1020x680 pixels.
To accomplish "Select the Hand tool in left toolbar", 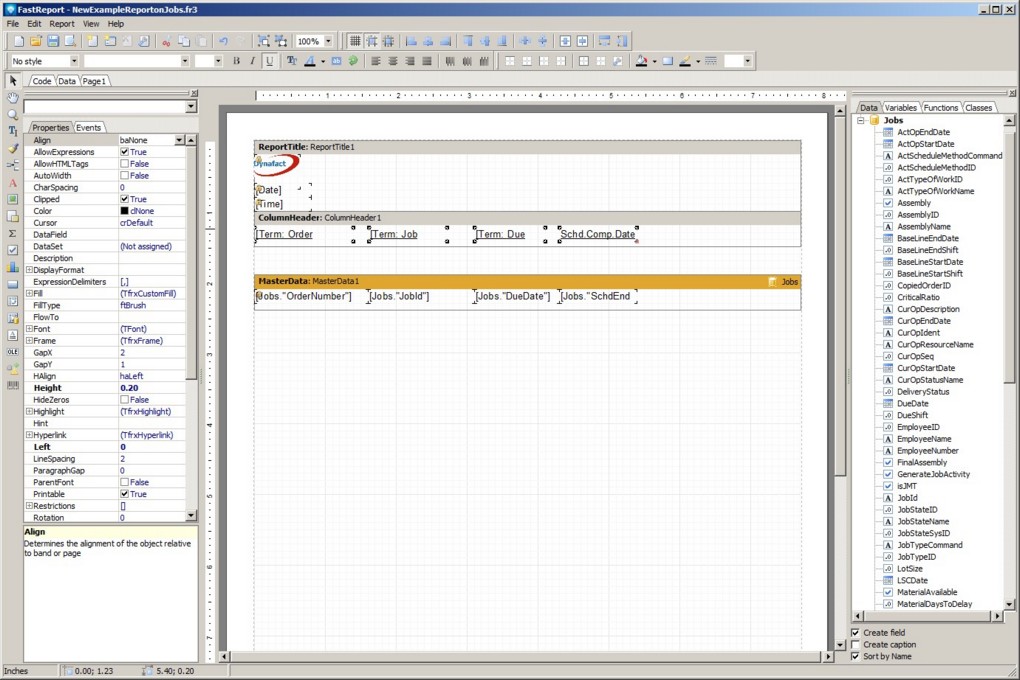I will pos(13,98).
